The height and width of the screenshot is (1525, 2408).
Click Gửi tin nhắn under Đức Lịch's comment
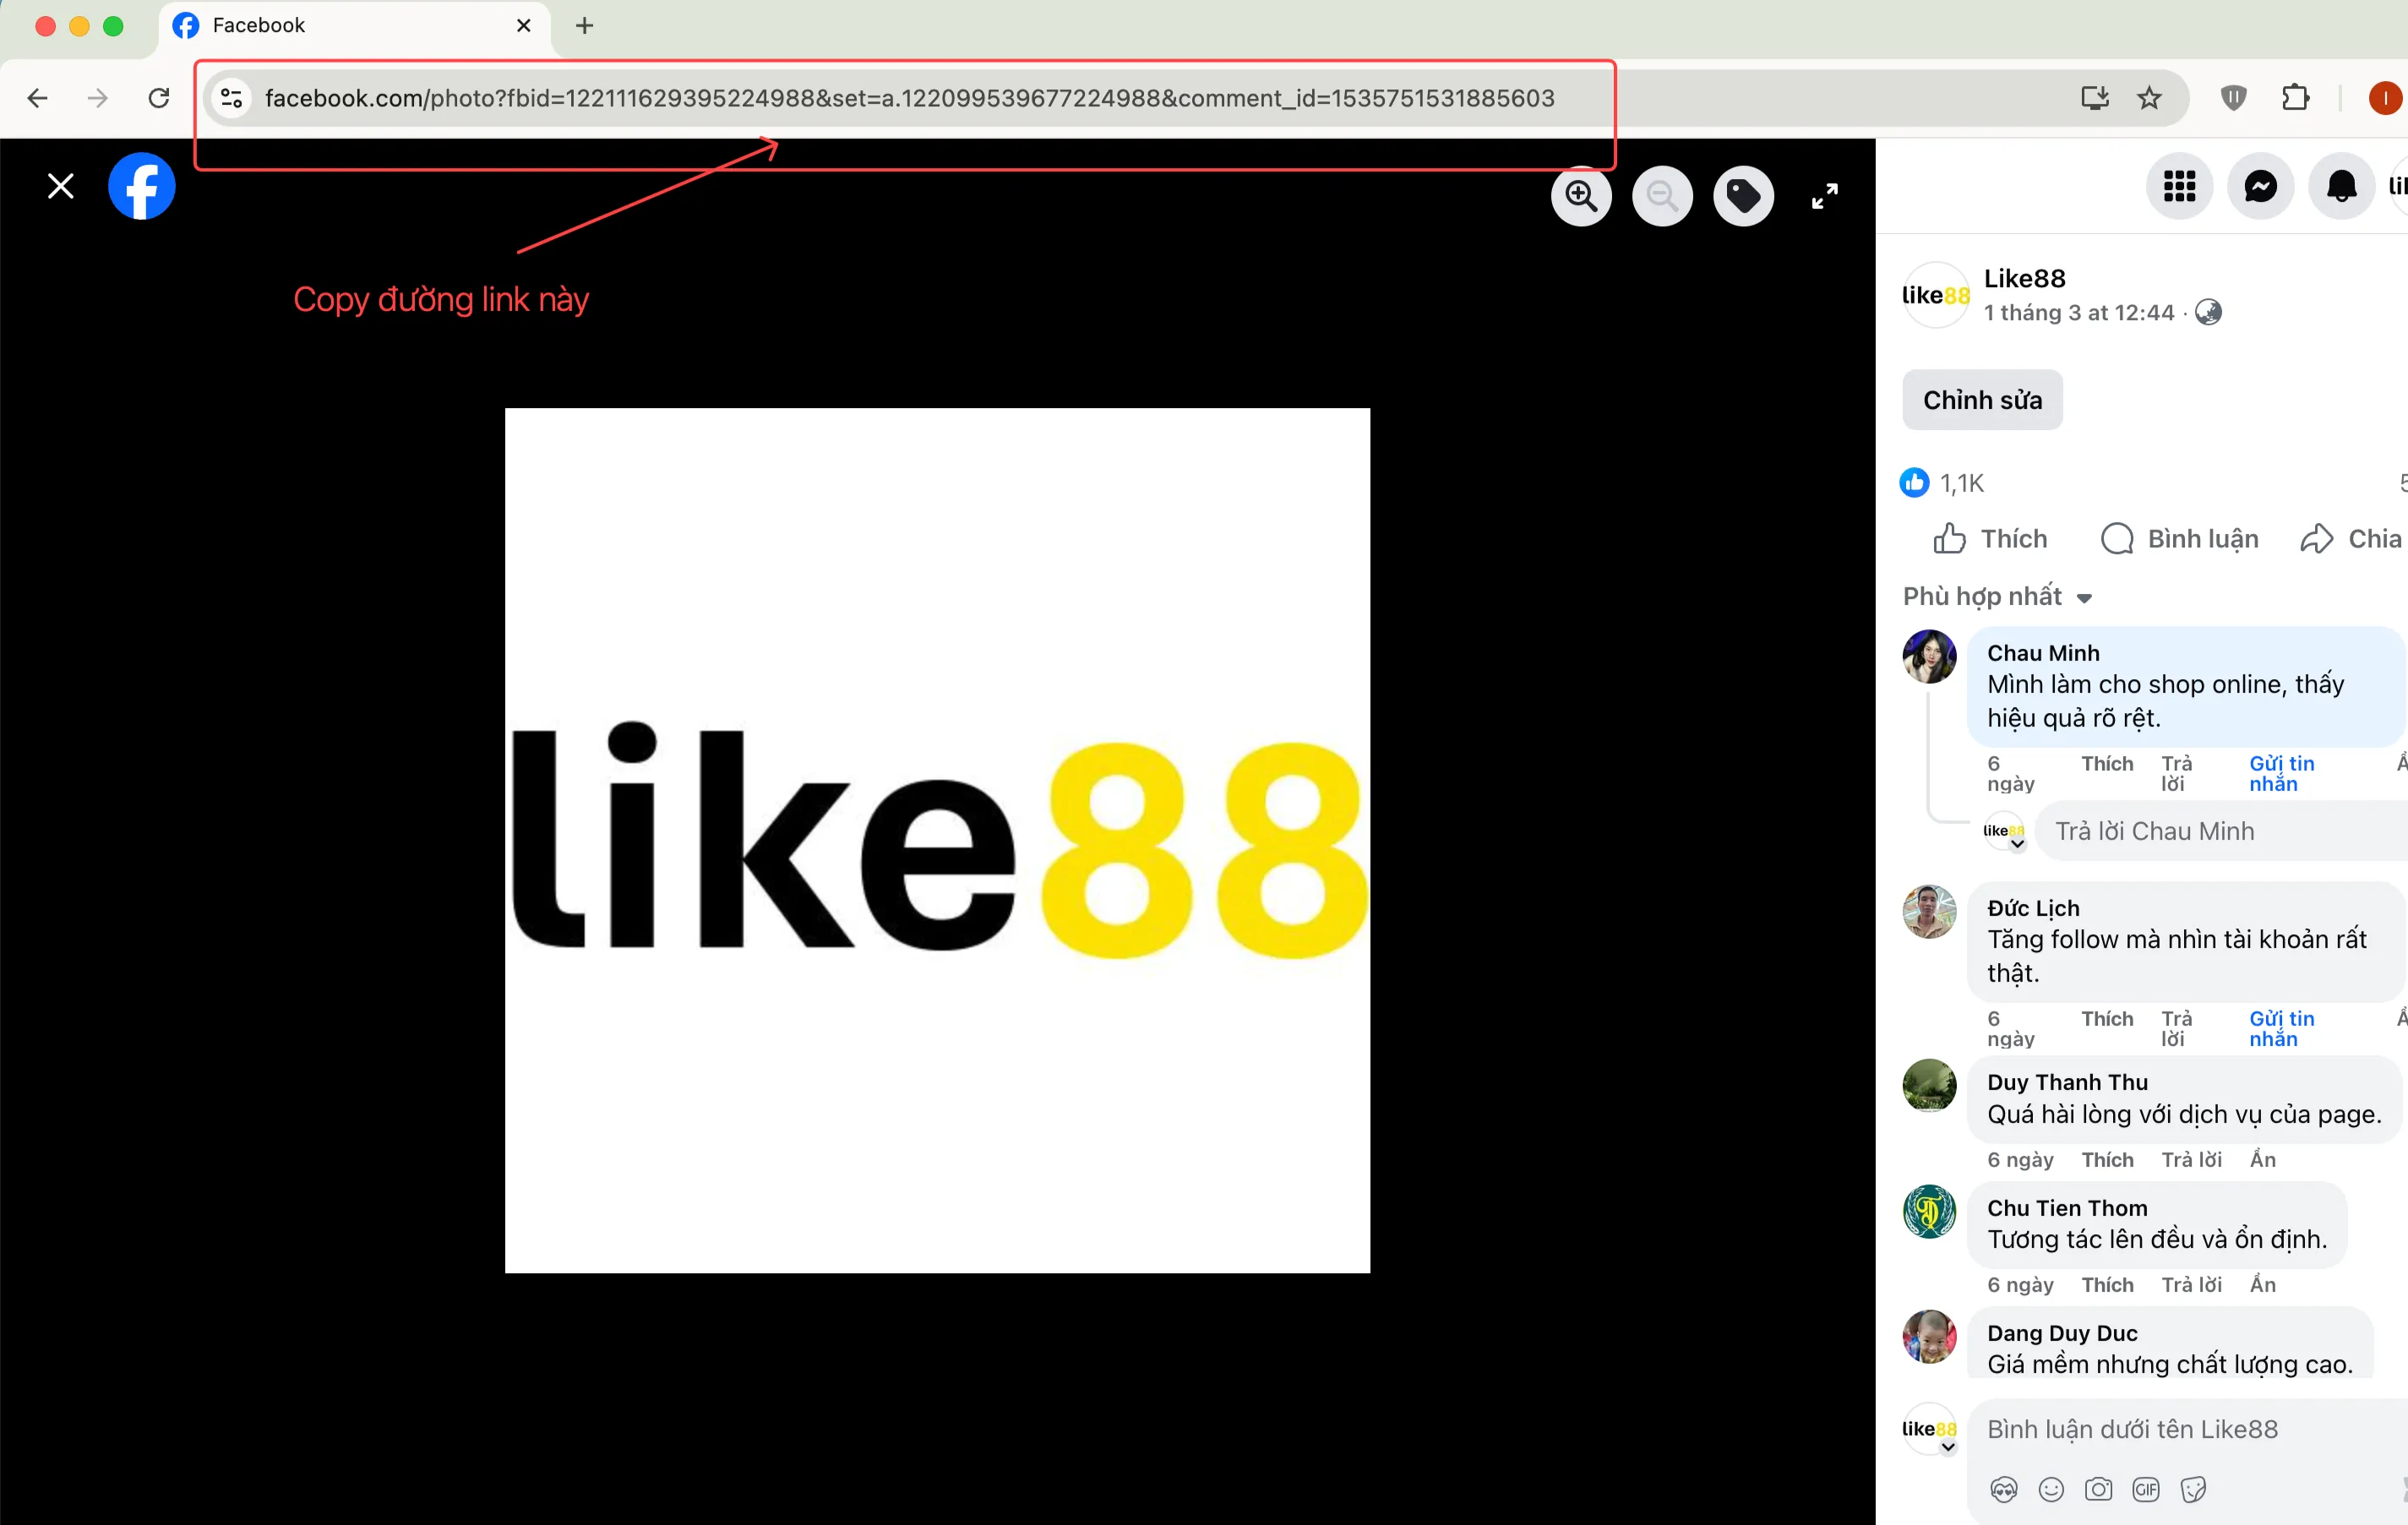tap(2281, 1029)
